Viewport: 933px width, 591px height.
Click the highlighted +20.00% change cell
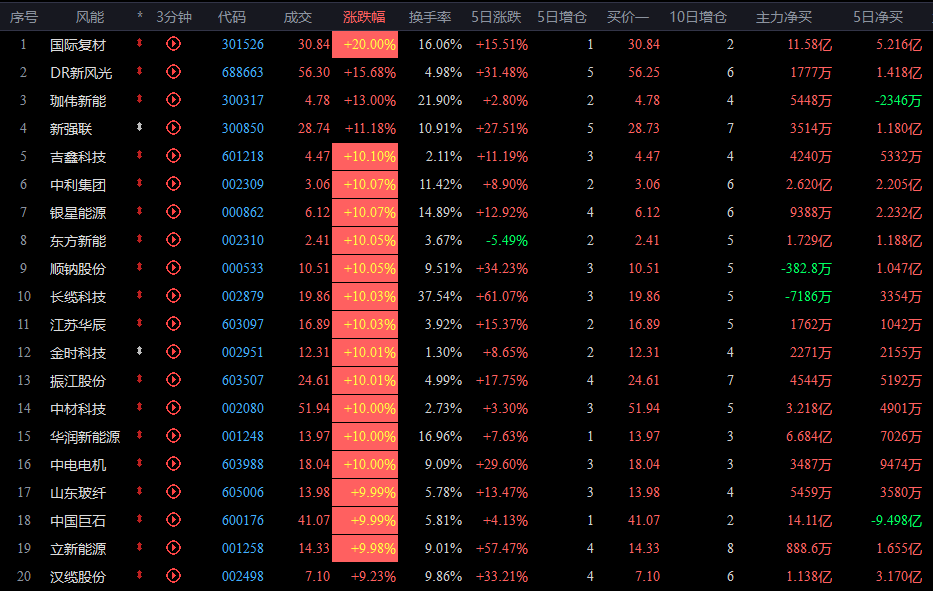pos(365,45)
